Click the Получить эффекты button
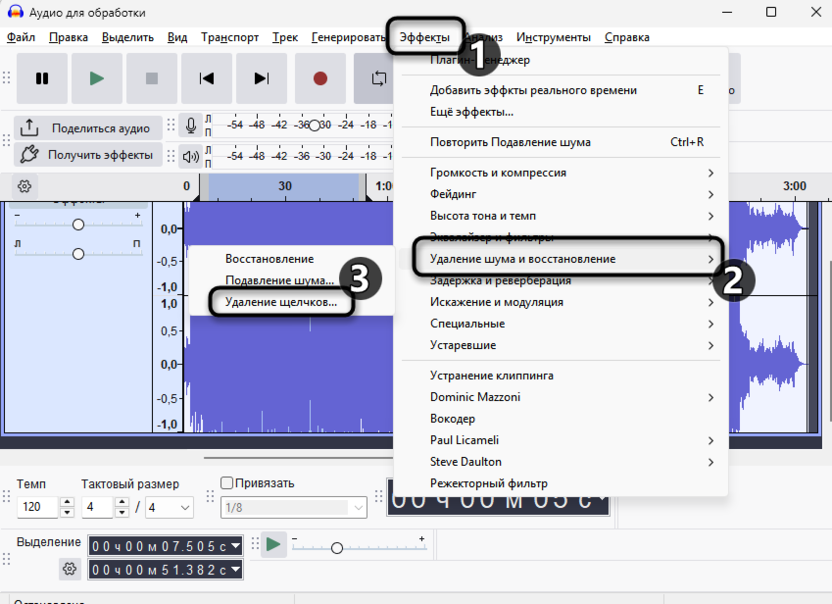 click(x=87, y=155)
